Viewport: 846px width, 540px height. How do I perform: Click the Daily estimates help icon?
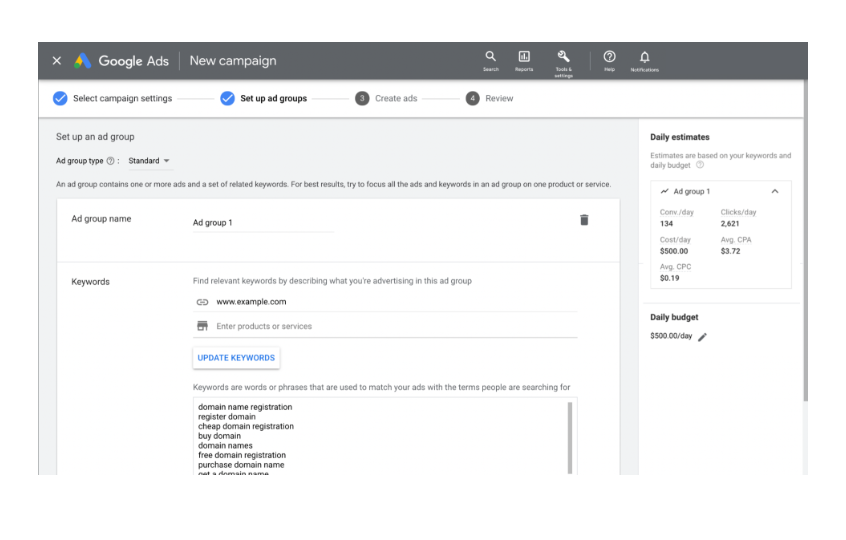pos(700,165)
